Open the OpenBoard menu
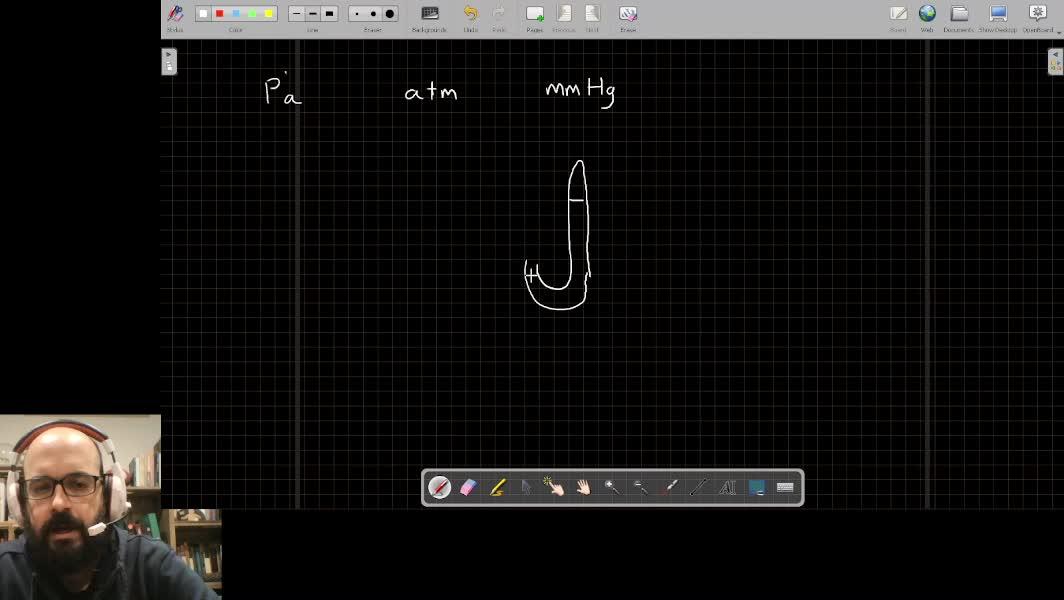This screenshot has height=600, width=1064. click(x=1037, y=15)
